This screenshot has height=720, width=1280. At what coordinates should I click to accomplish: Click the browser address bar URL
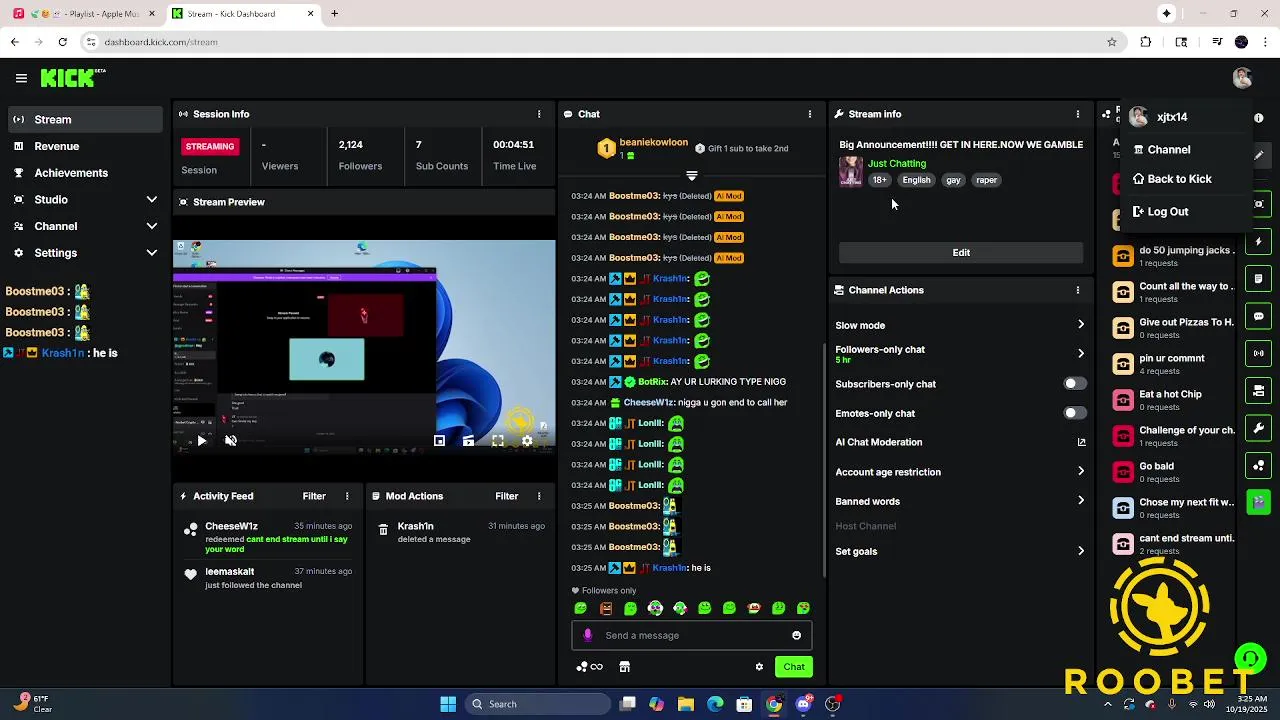tap(161, 42)
